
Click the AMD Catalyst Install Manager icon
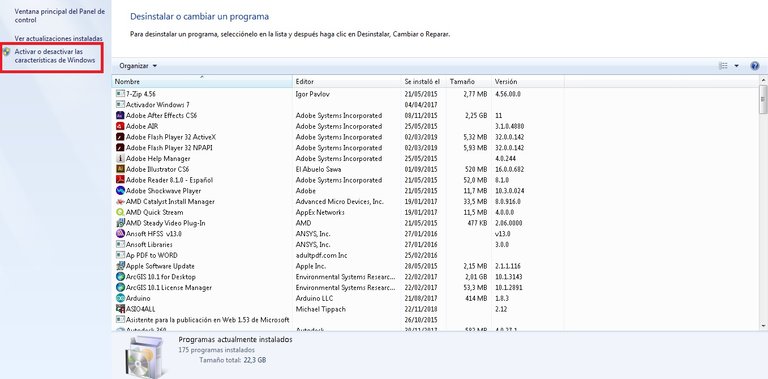(x=120, y=201)
